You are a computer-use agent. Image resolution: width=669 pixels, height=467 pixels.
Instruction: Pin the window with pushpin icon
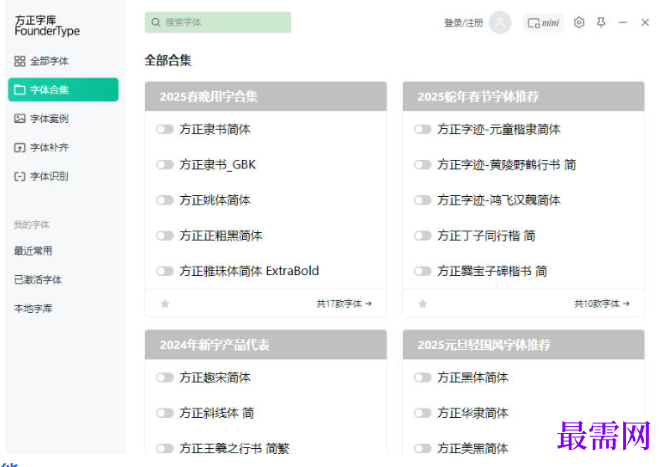(601, 22)
